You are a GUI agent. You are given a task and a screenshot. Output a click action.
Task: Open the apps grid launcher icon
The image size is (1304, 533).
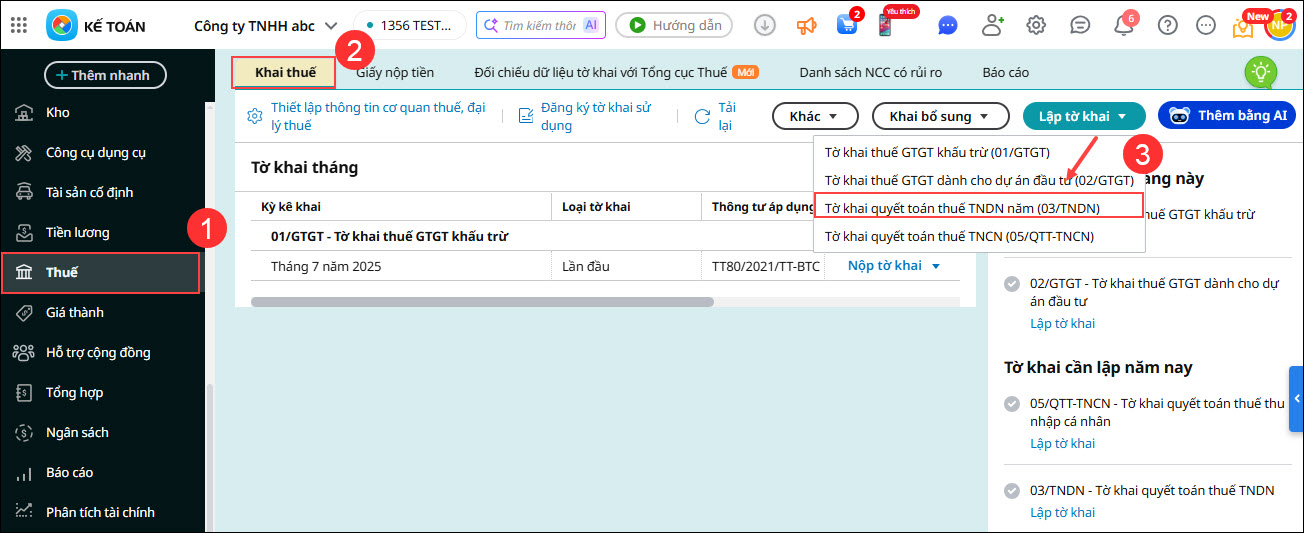(x=19, y=25)
